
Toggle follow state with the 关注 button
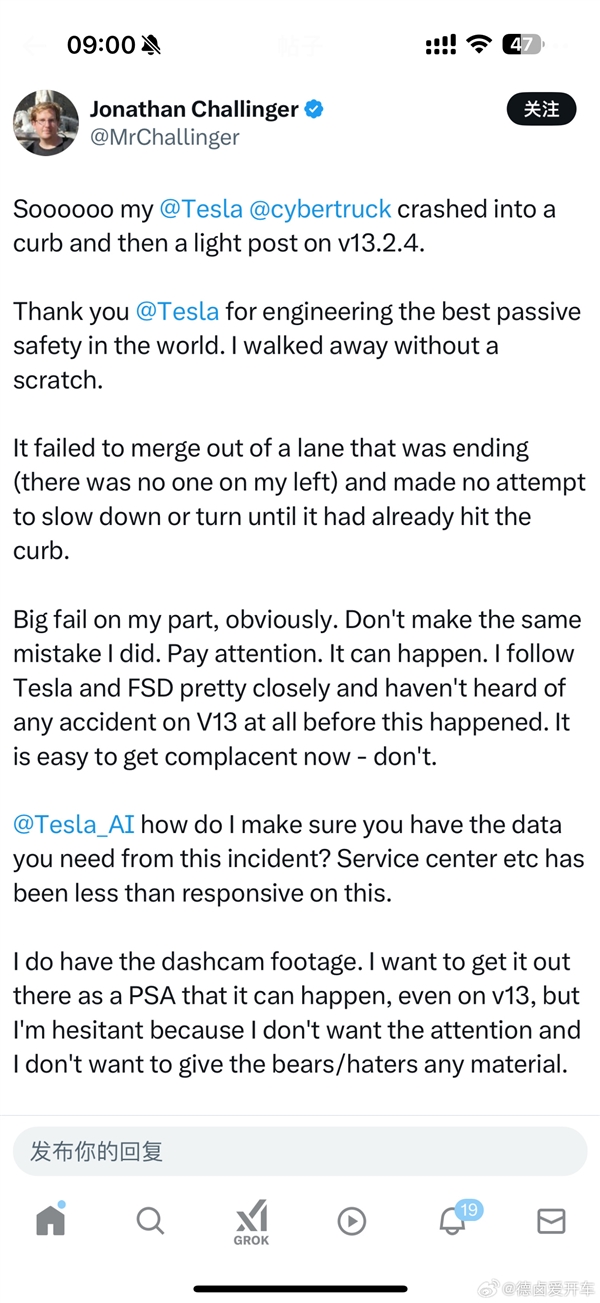click(x=541, y=109)
